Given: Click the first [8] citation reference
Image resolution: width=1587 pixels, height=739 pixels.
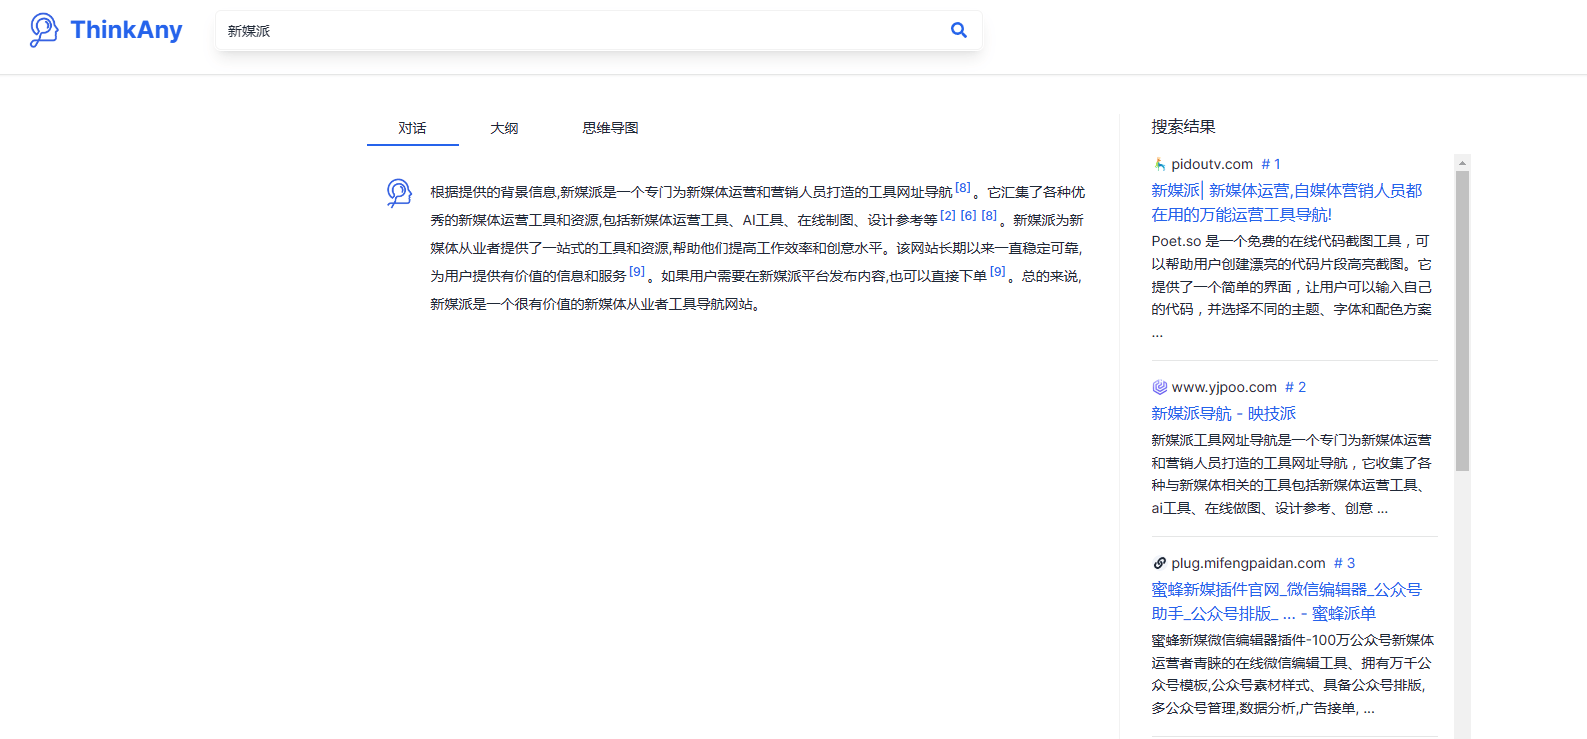Looking at the screenshot, I should [x=962, y=187].
